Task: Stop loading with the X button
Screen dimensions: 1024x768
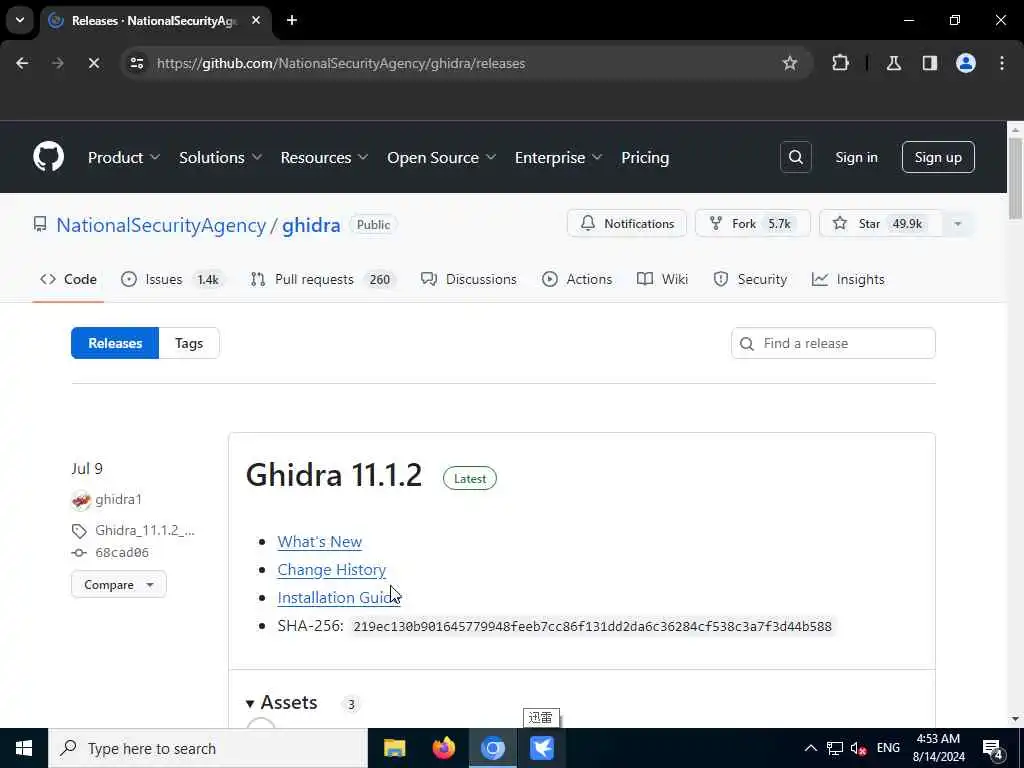Action: [x=93, y=63]
